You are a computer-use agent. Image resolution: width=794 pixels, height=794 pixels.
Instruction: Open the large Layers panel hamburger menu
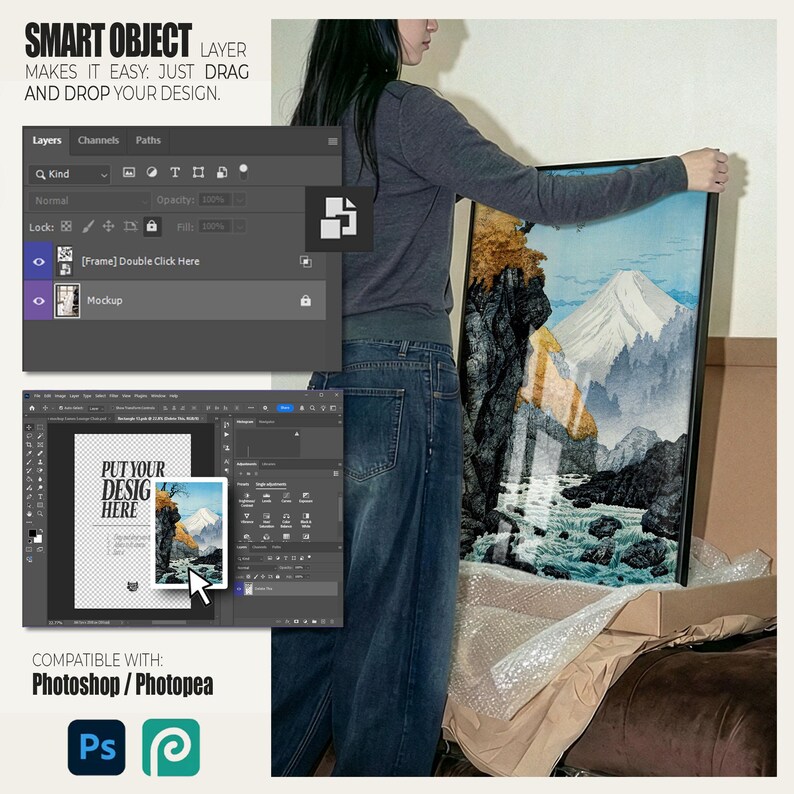333,141
